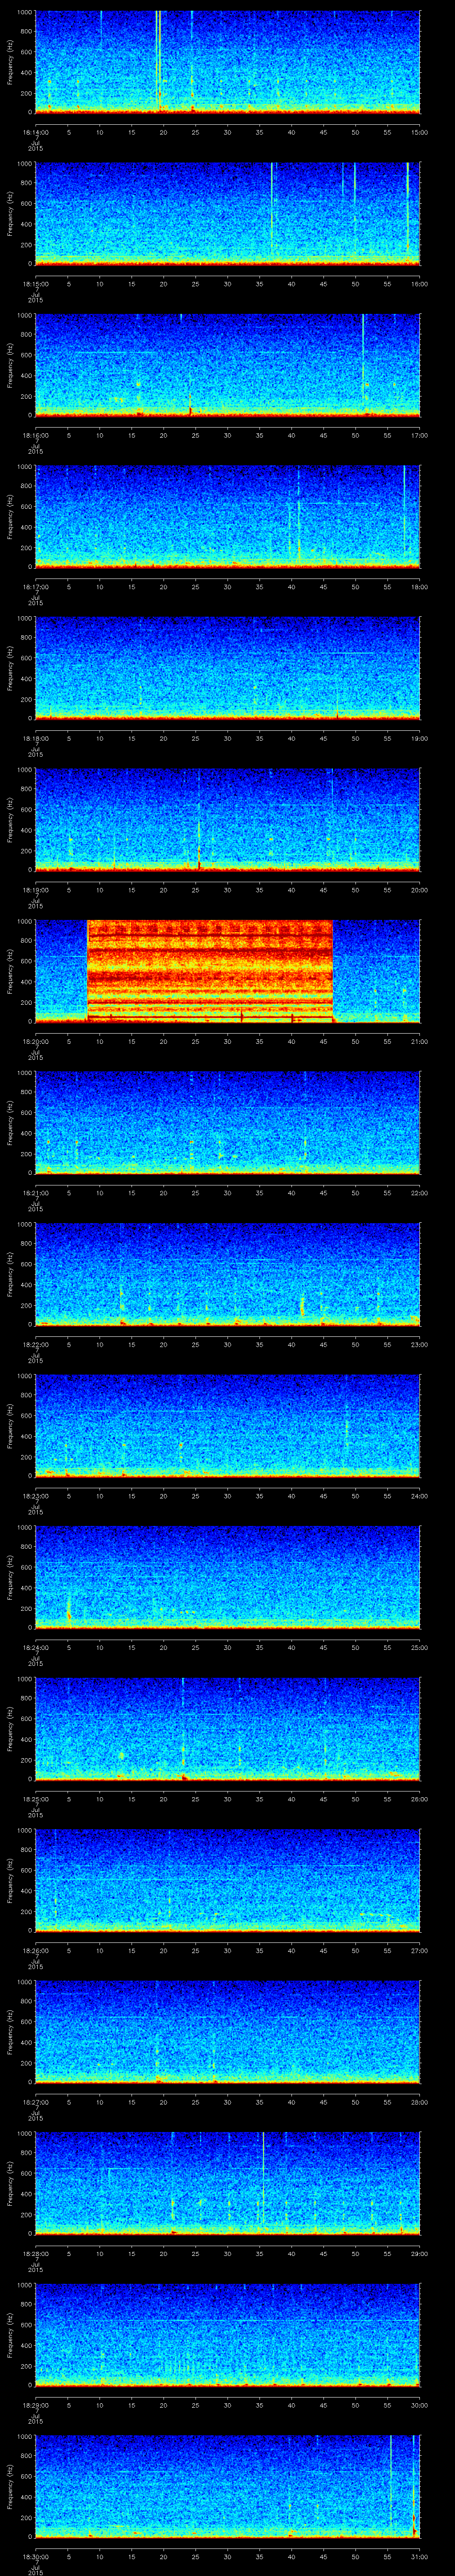455x2576 pixels.
Task: Select the 24:00 end time label
Action: pos(420,1496)
